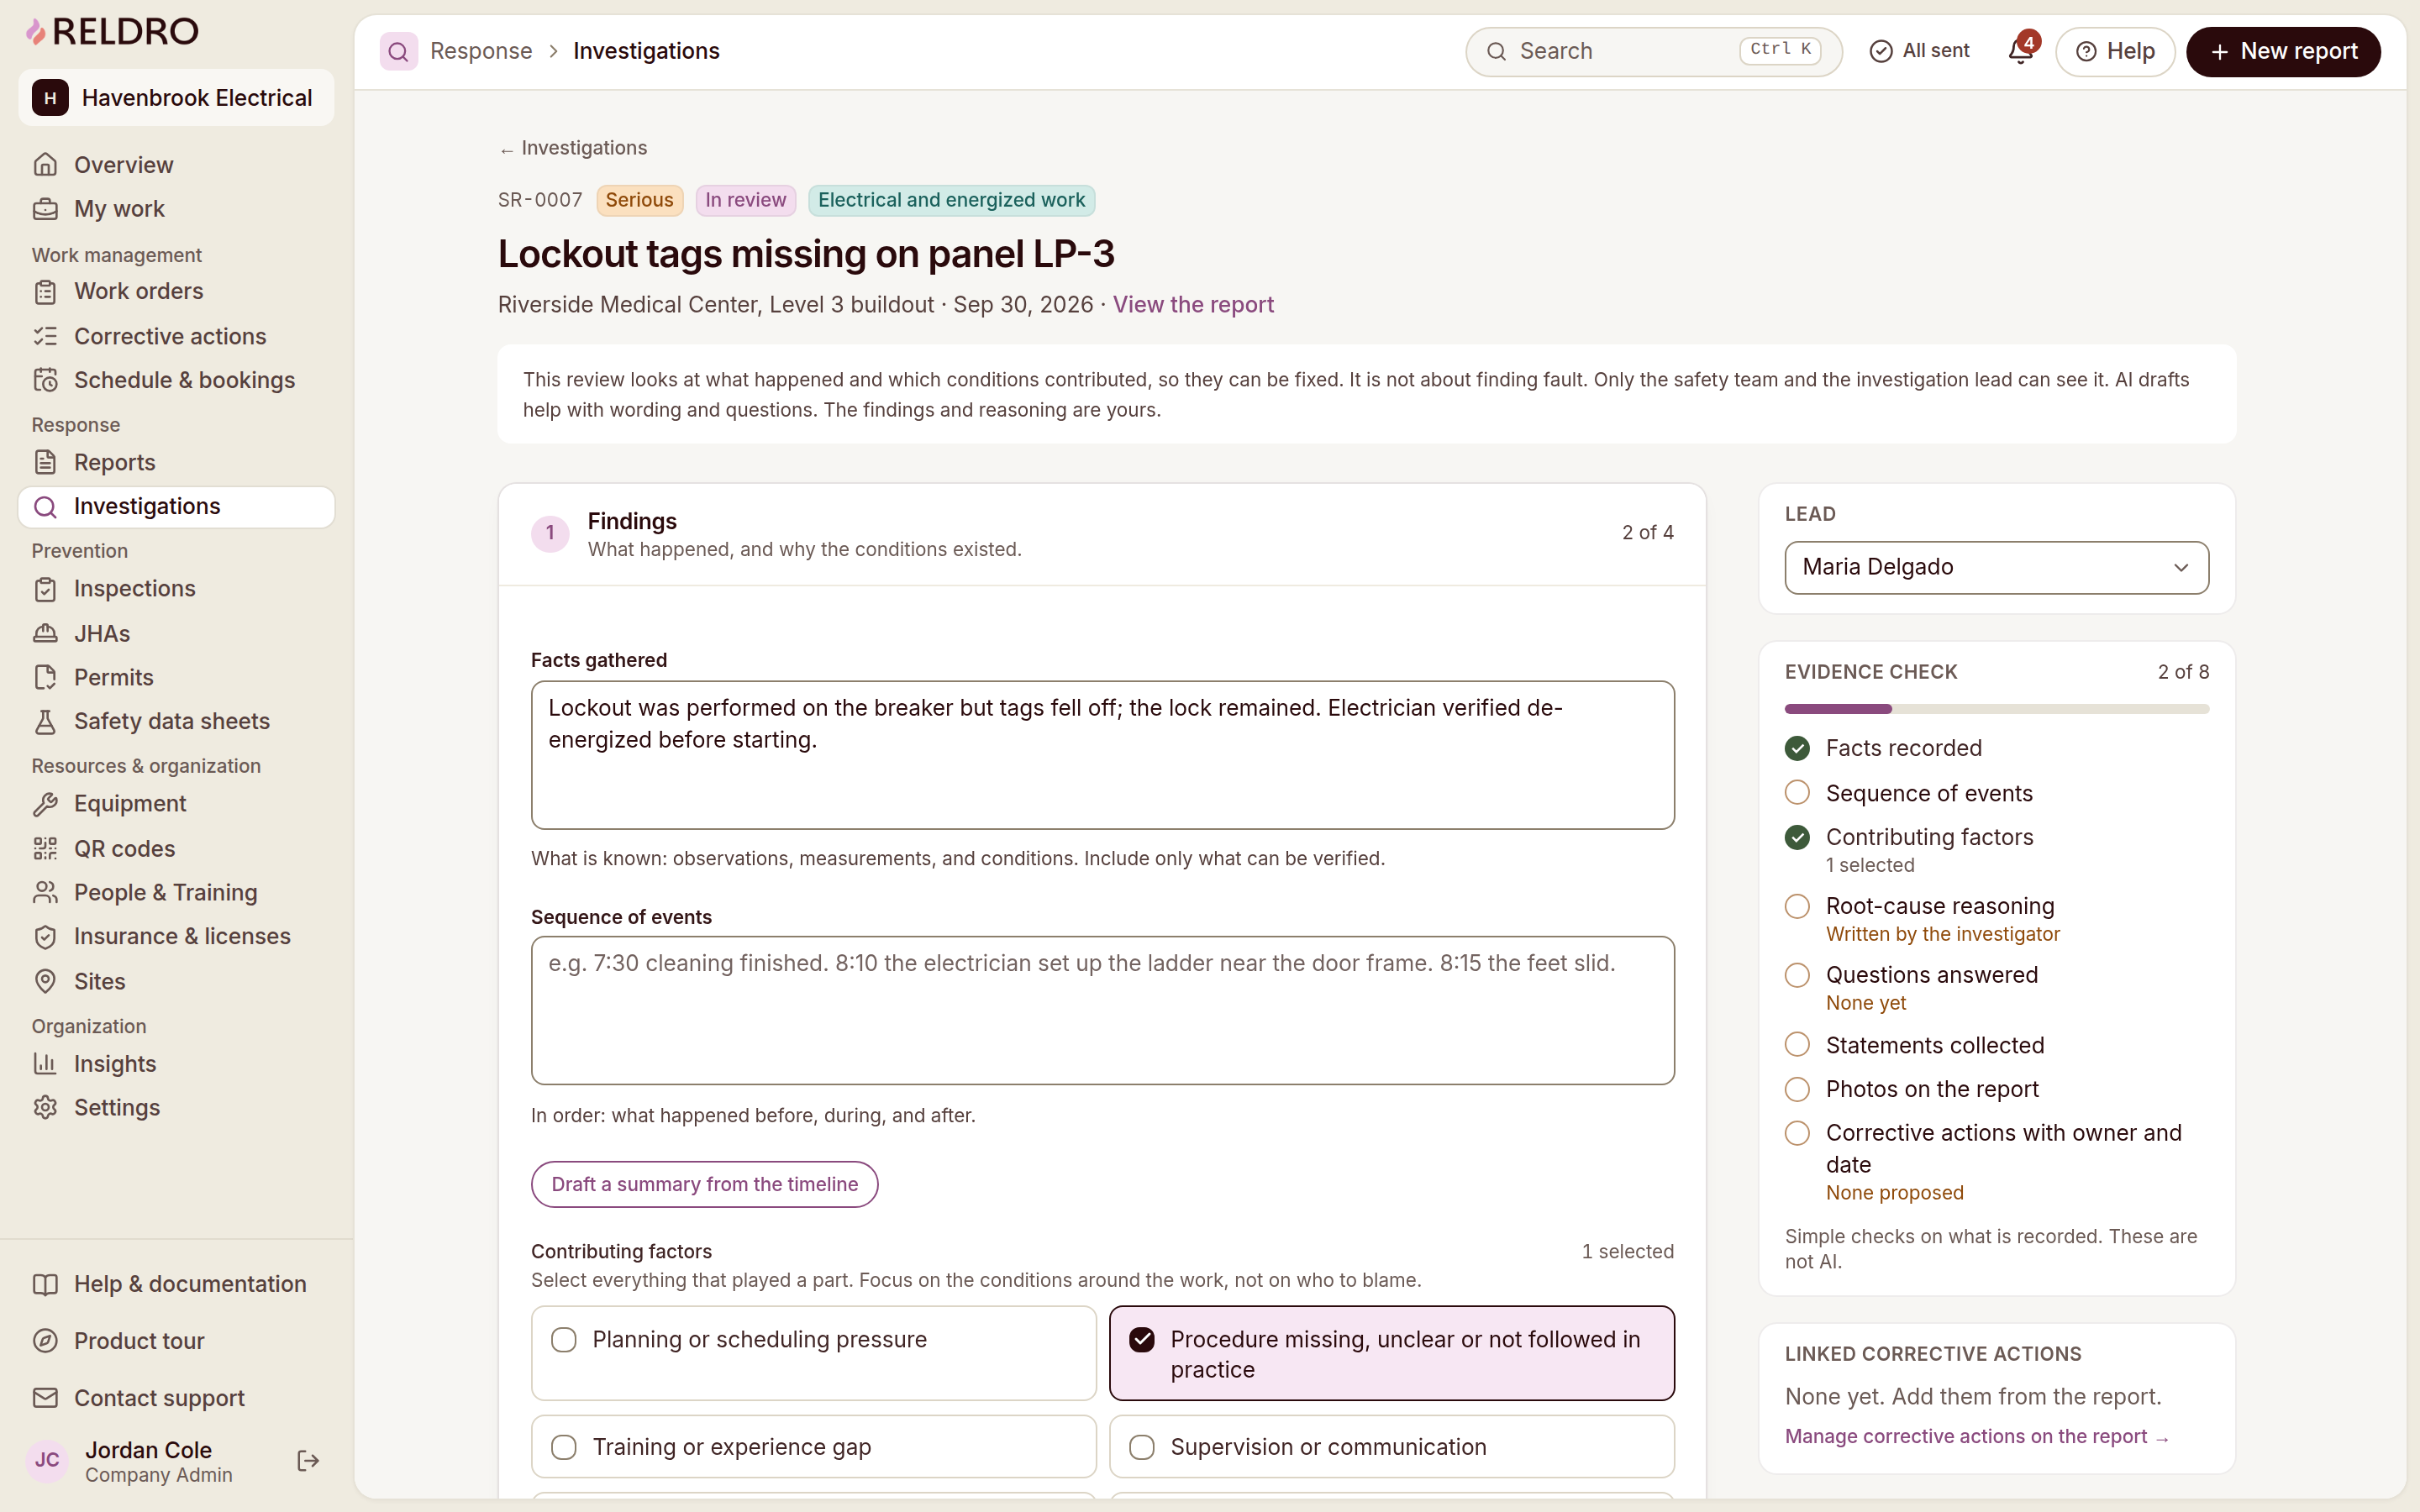Viewport: 2420px width, 1512px height.
Task: Open Permits in the sidebar
Action: (x=176, y=677)
